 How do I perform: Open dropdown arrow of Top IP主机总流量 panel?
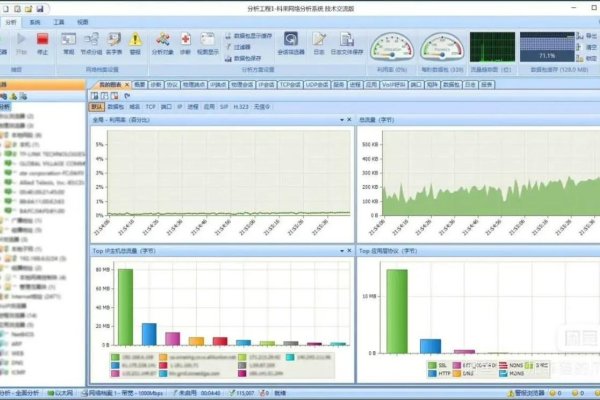tap(342, 251)
